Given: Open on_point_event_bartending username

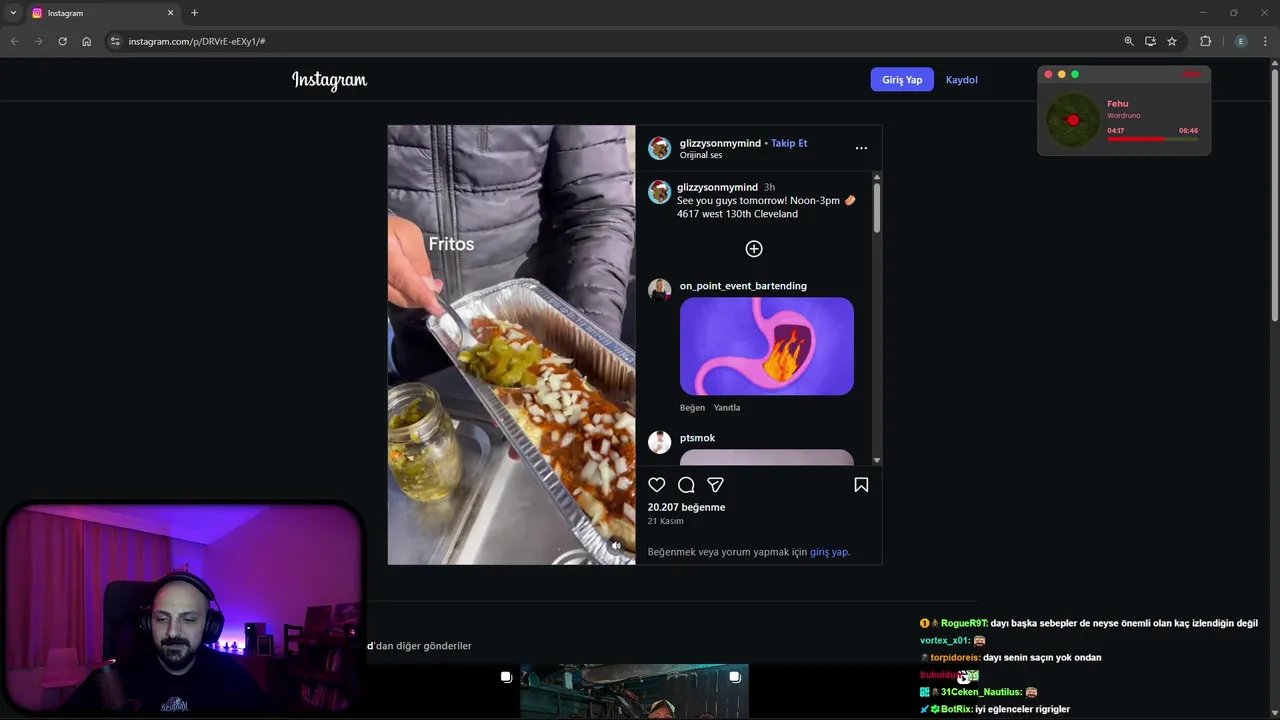Looking at the screenshot, I should coord(743,286).
